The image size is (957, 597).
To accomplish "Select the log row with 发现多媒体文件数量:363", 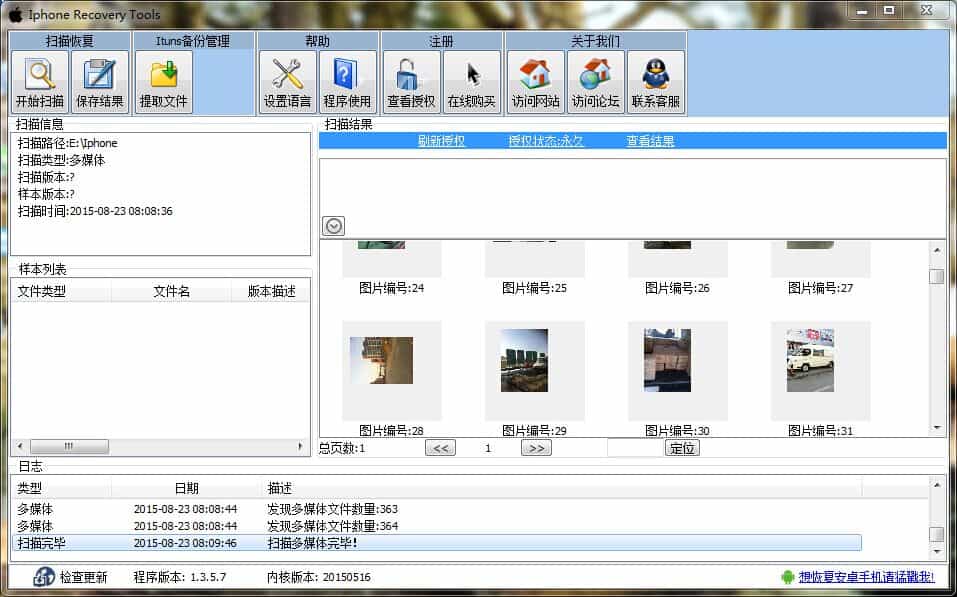I will click(x=437, y=508).
